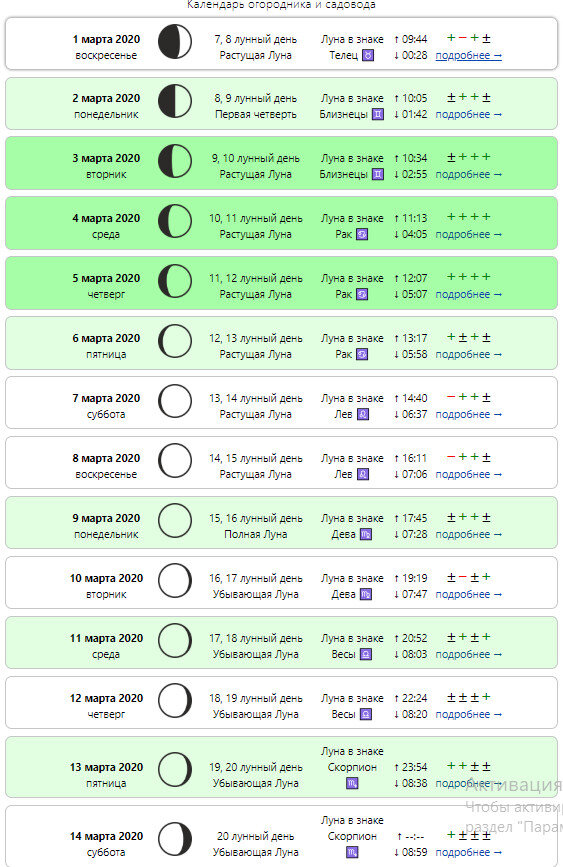Select the 6 марта 2020 date heading

click(106, 338)
